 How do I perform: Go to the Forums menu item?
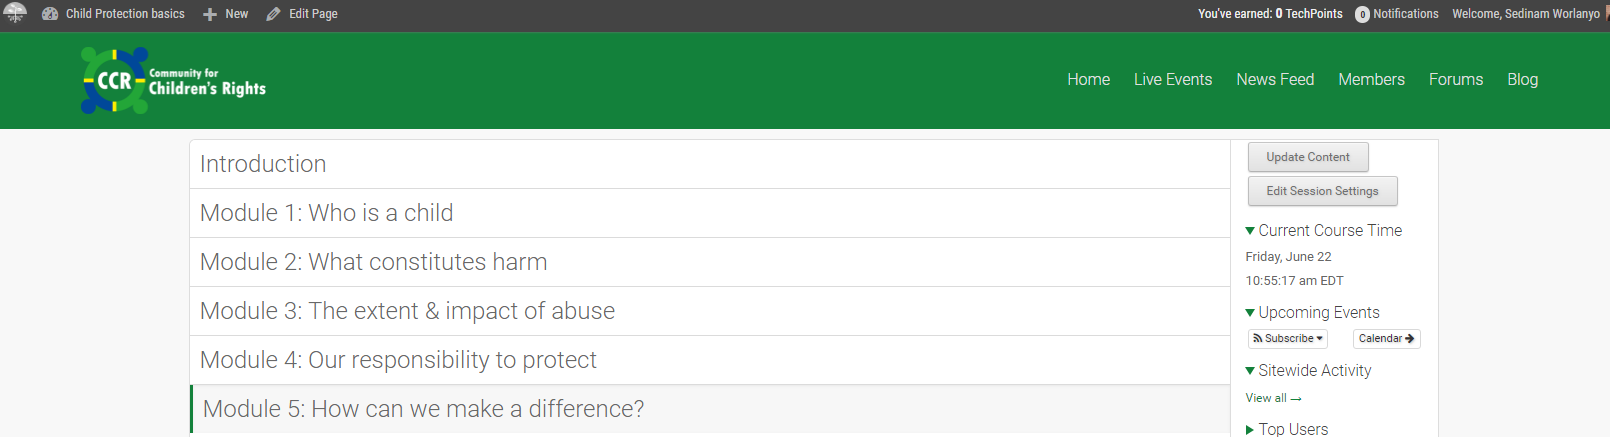click(x=1456, y=80)
